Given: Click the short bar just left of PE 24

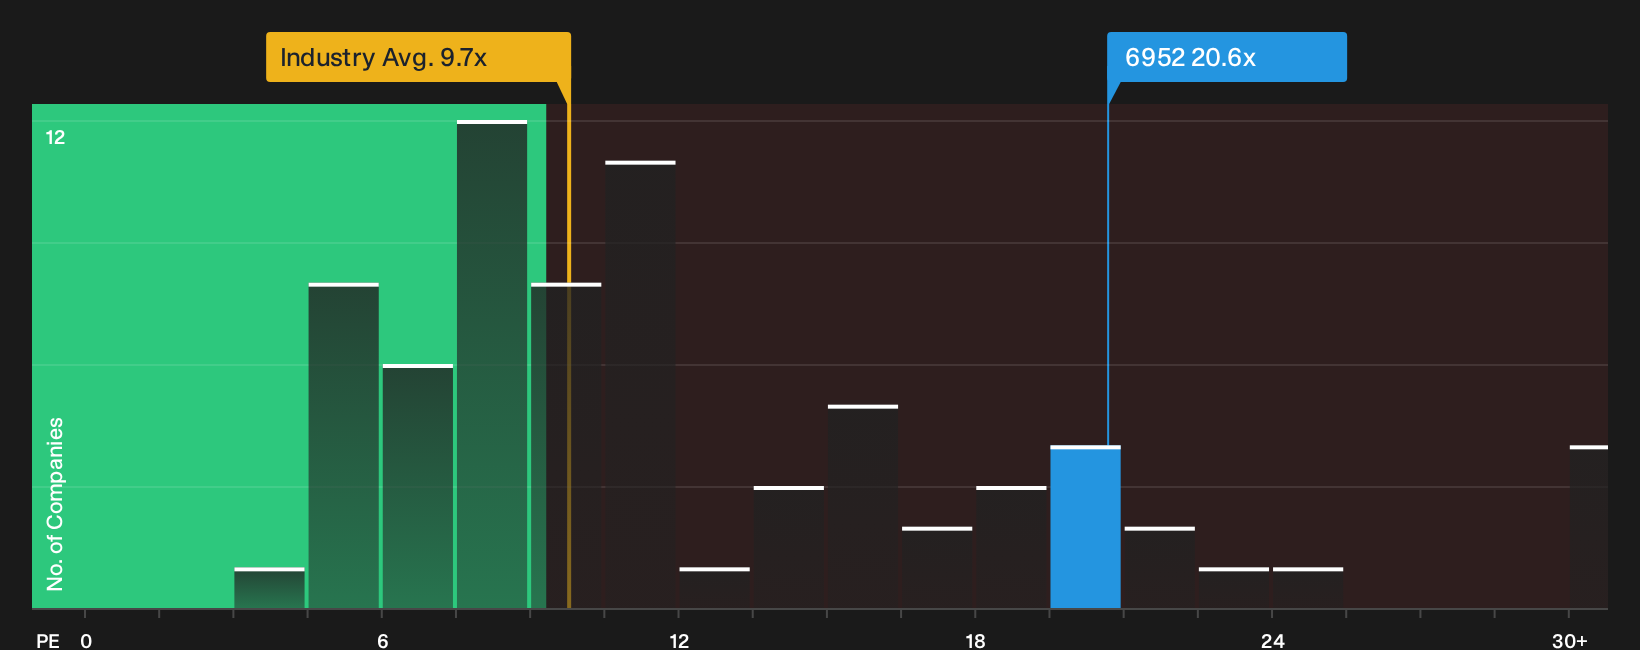Looking at the screenshot, I should [1234, 588].
